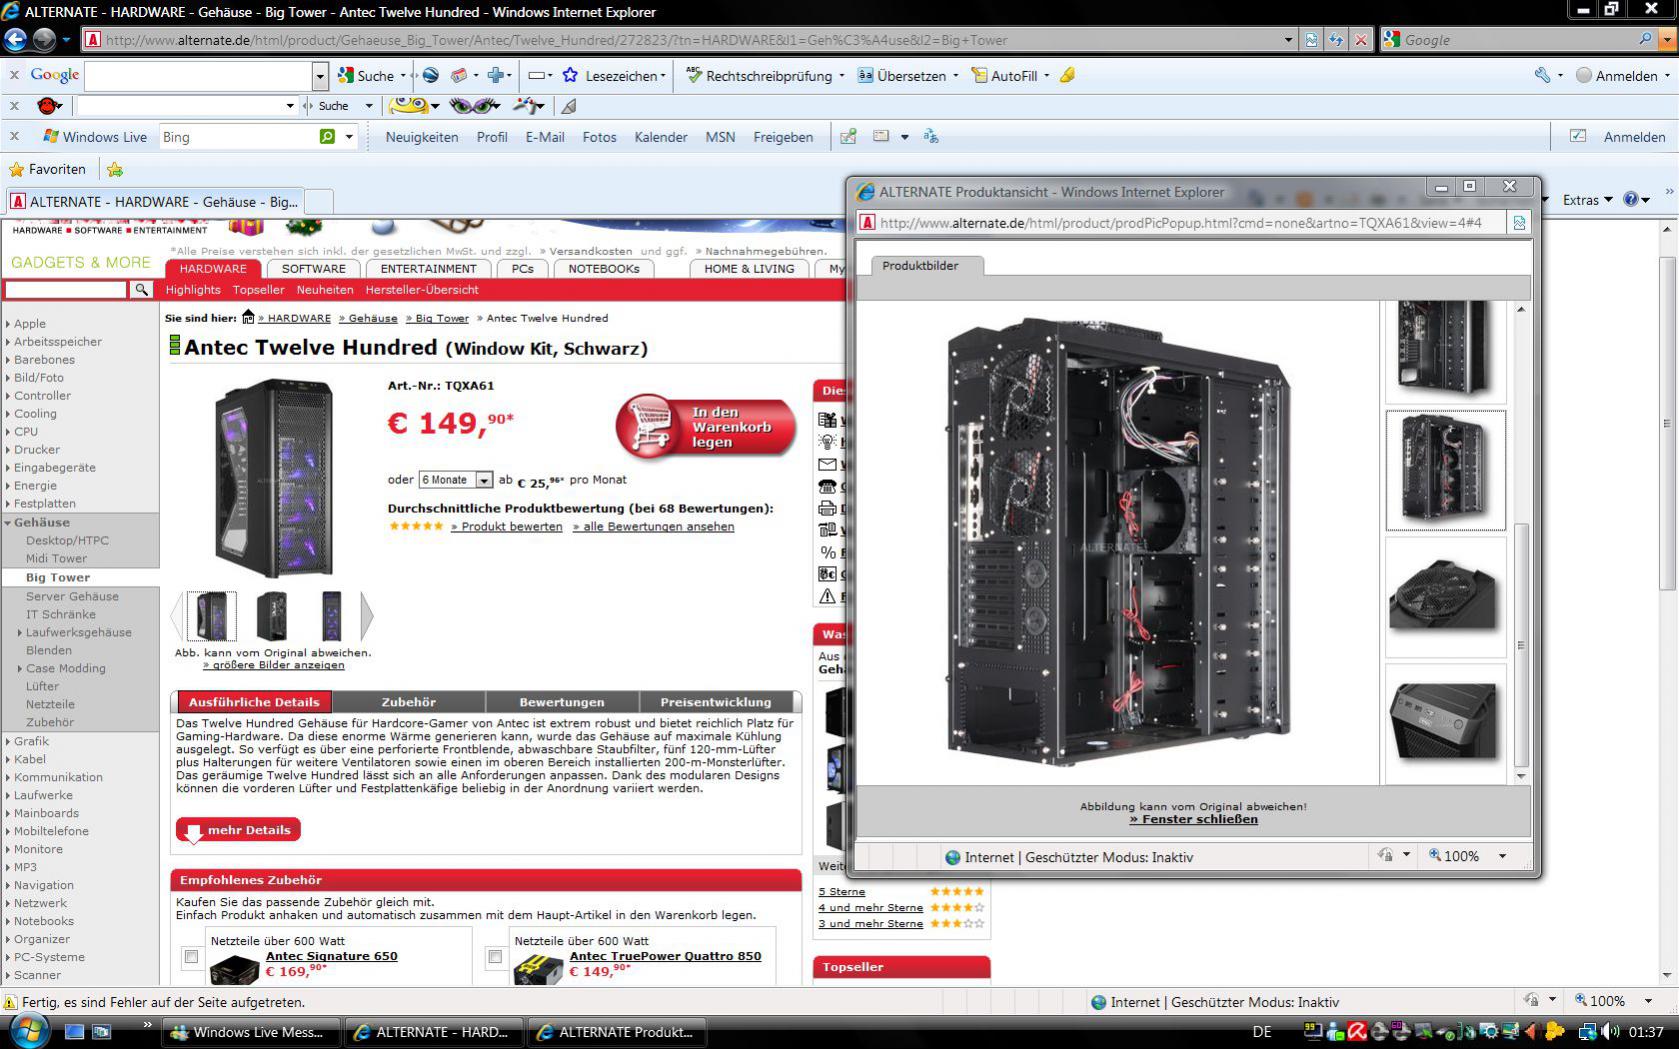Click the percent sign icon in service panel
1679x1049 pixels.
pos(827,552)
